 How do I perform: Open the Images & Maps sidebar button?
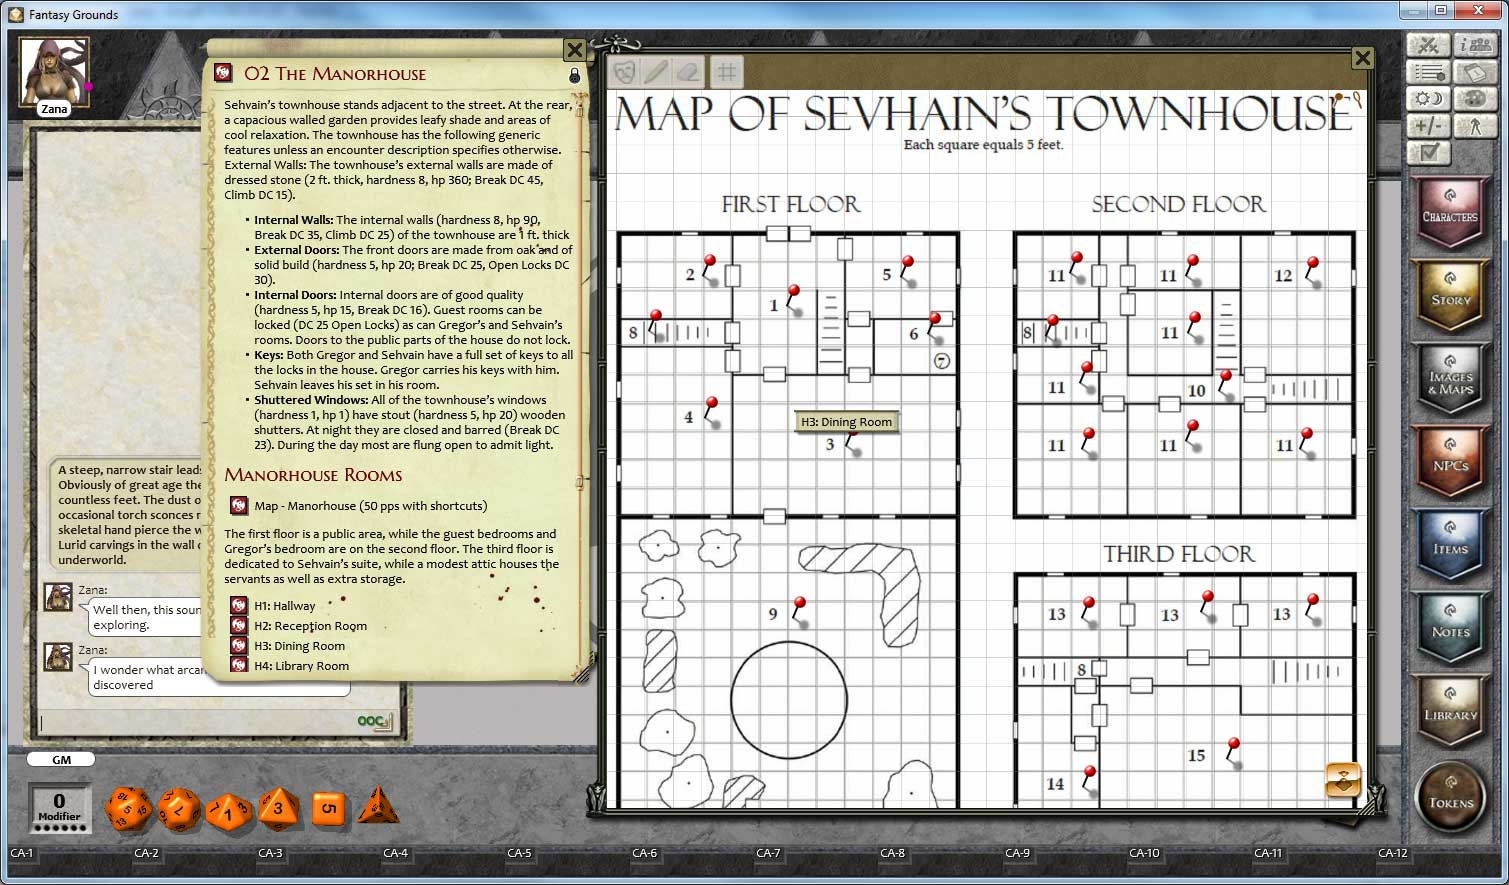(1450, 380)
